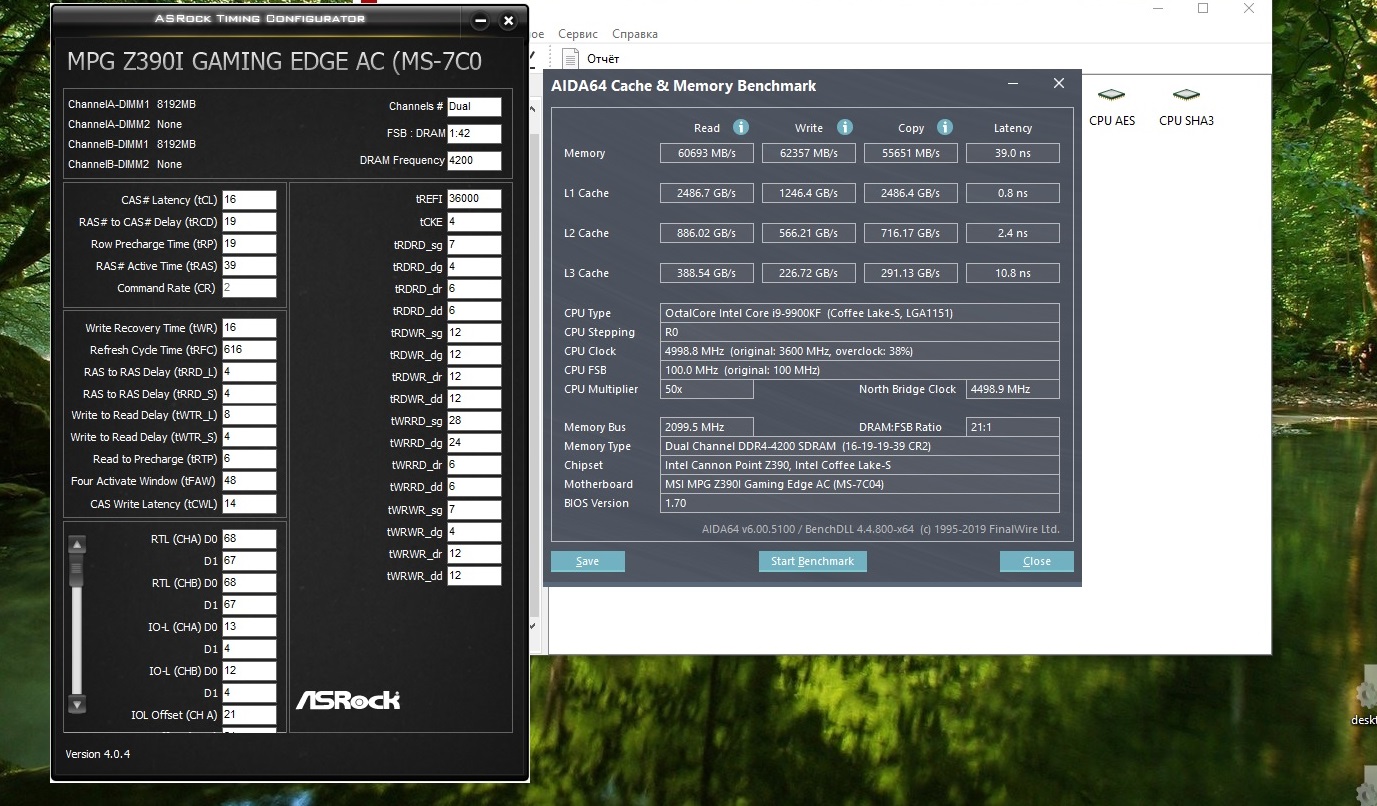This screenshot has height=806, width=1377.
Task: Click the L2 Cache Write value 566.21 GB/s
Action: [x=809, y=233]
